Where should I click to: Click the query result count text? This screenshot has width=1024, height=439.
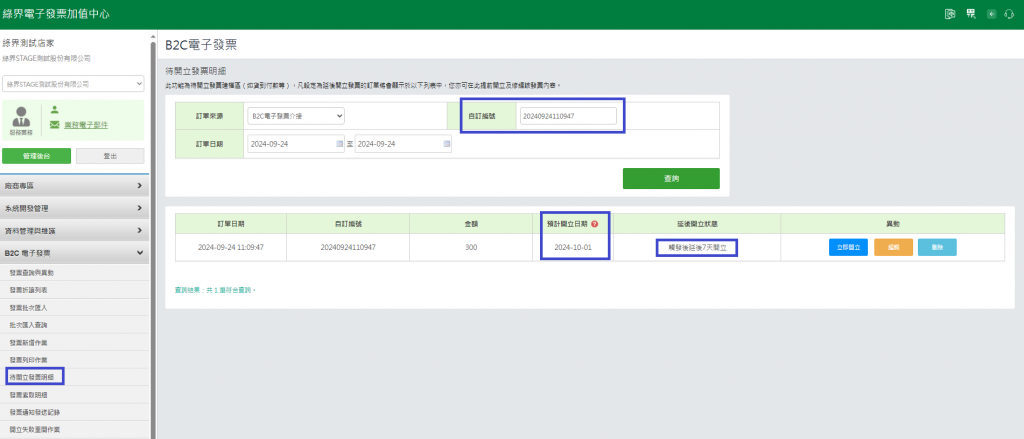(216, 288)
